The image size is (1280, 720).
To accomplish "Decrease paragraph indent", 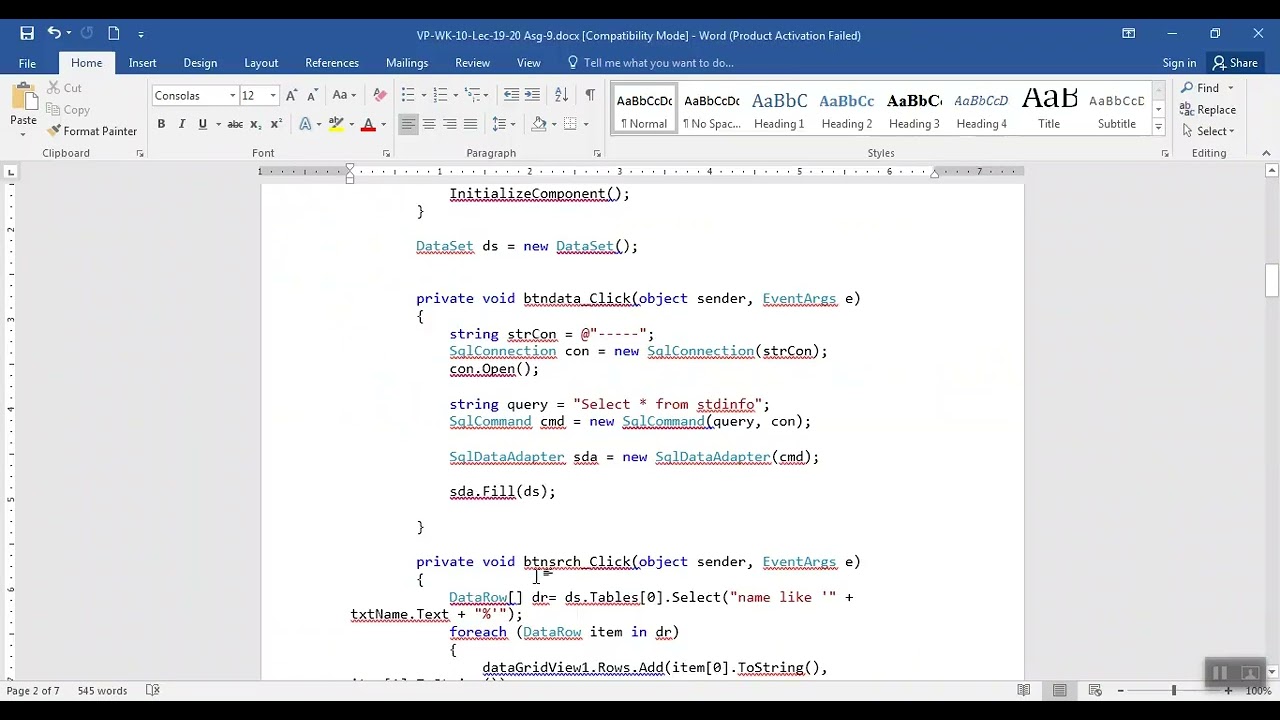I will click(x=511, y=95).
